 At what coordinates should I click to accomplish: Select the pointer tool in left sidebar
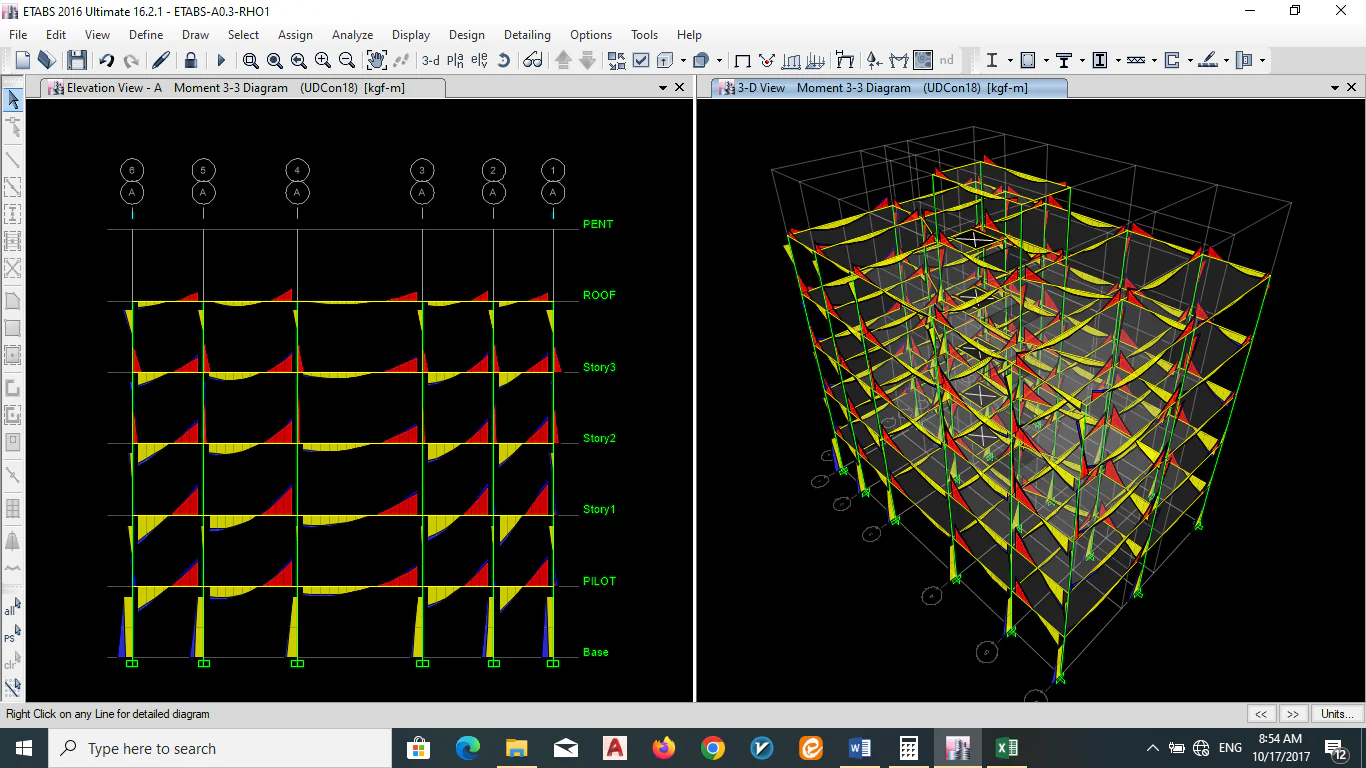click(x=13, y=99)
